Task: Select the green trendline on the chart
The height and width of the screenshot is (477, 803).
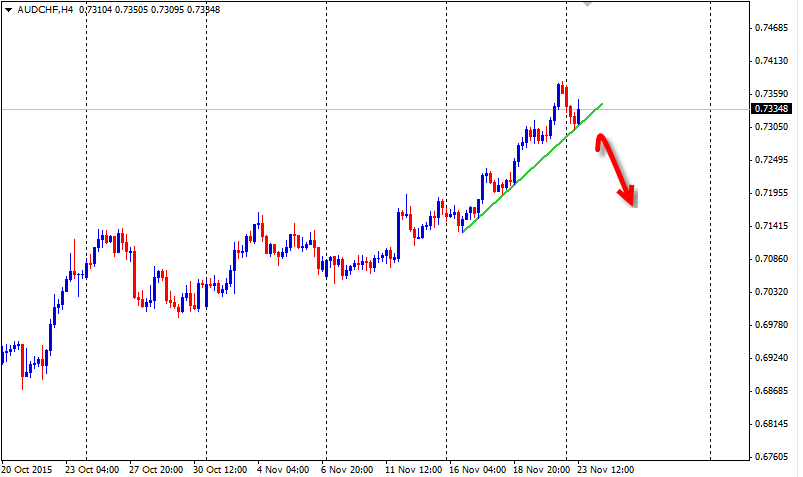Action: 533,168
